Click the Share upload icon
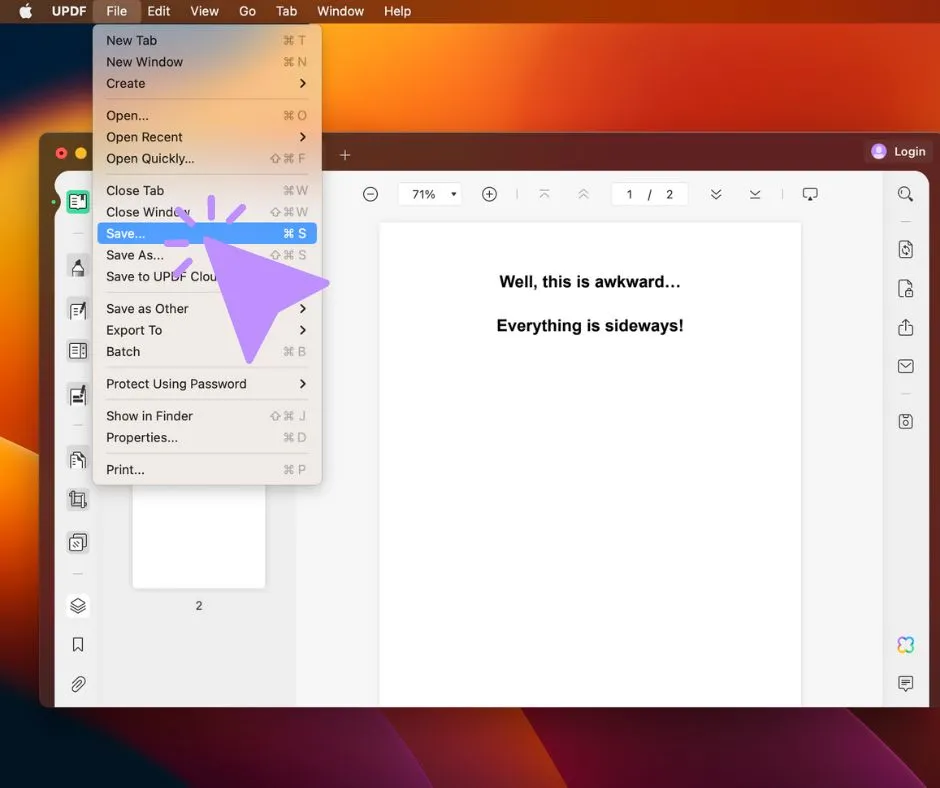This screenshot has height=788, width=940. point(905,327)
